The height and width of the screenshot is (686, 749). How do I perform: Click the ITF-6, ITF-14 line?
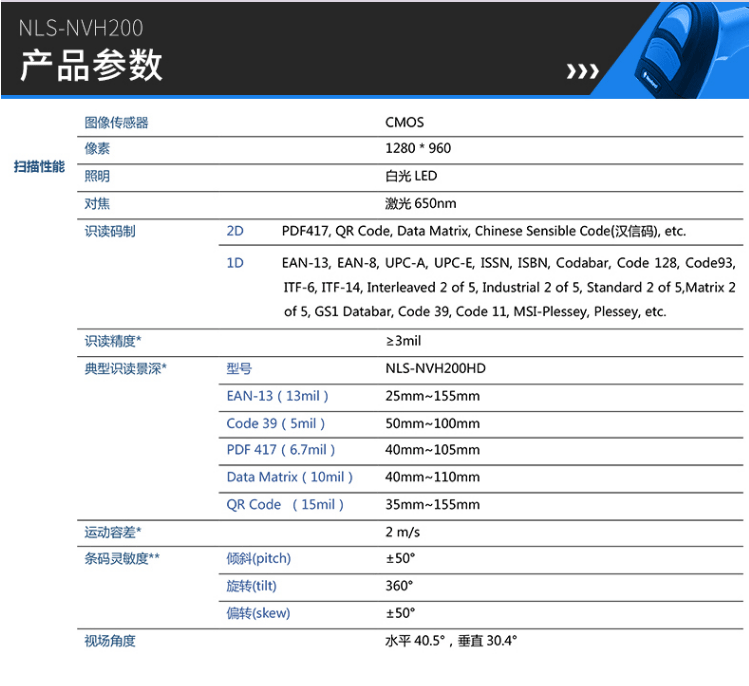point(509,287)
